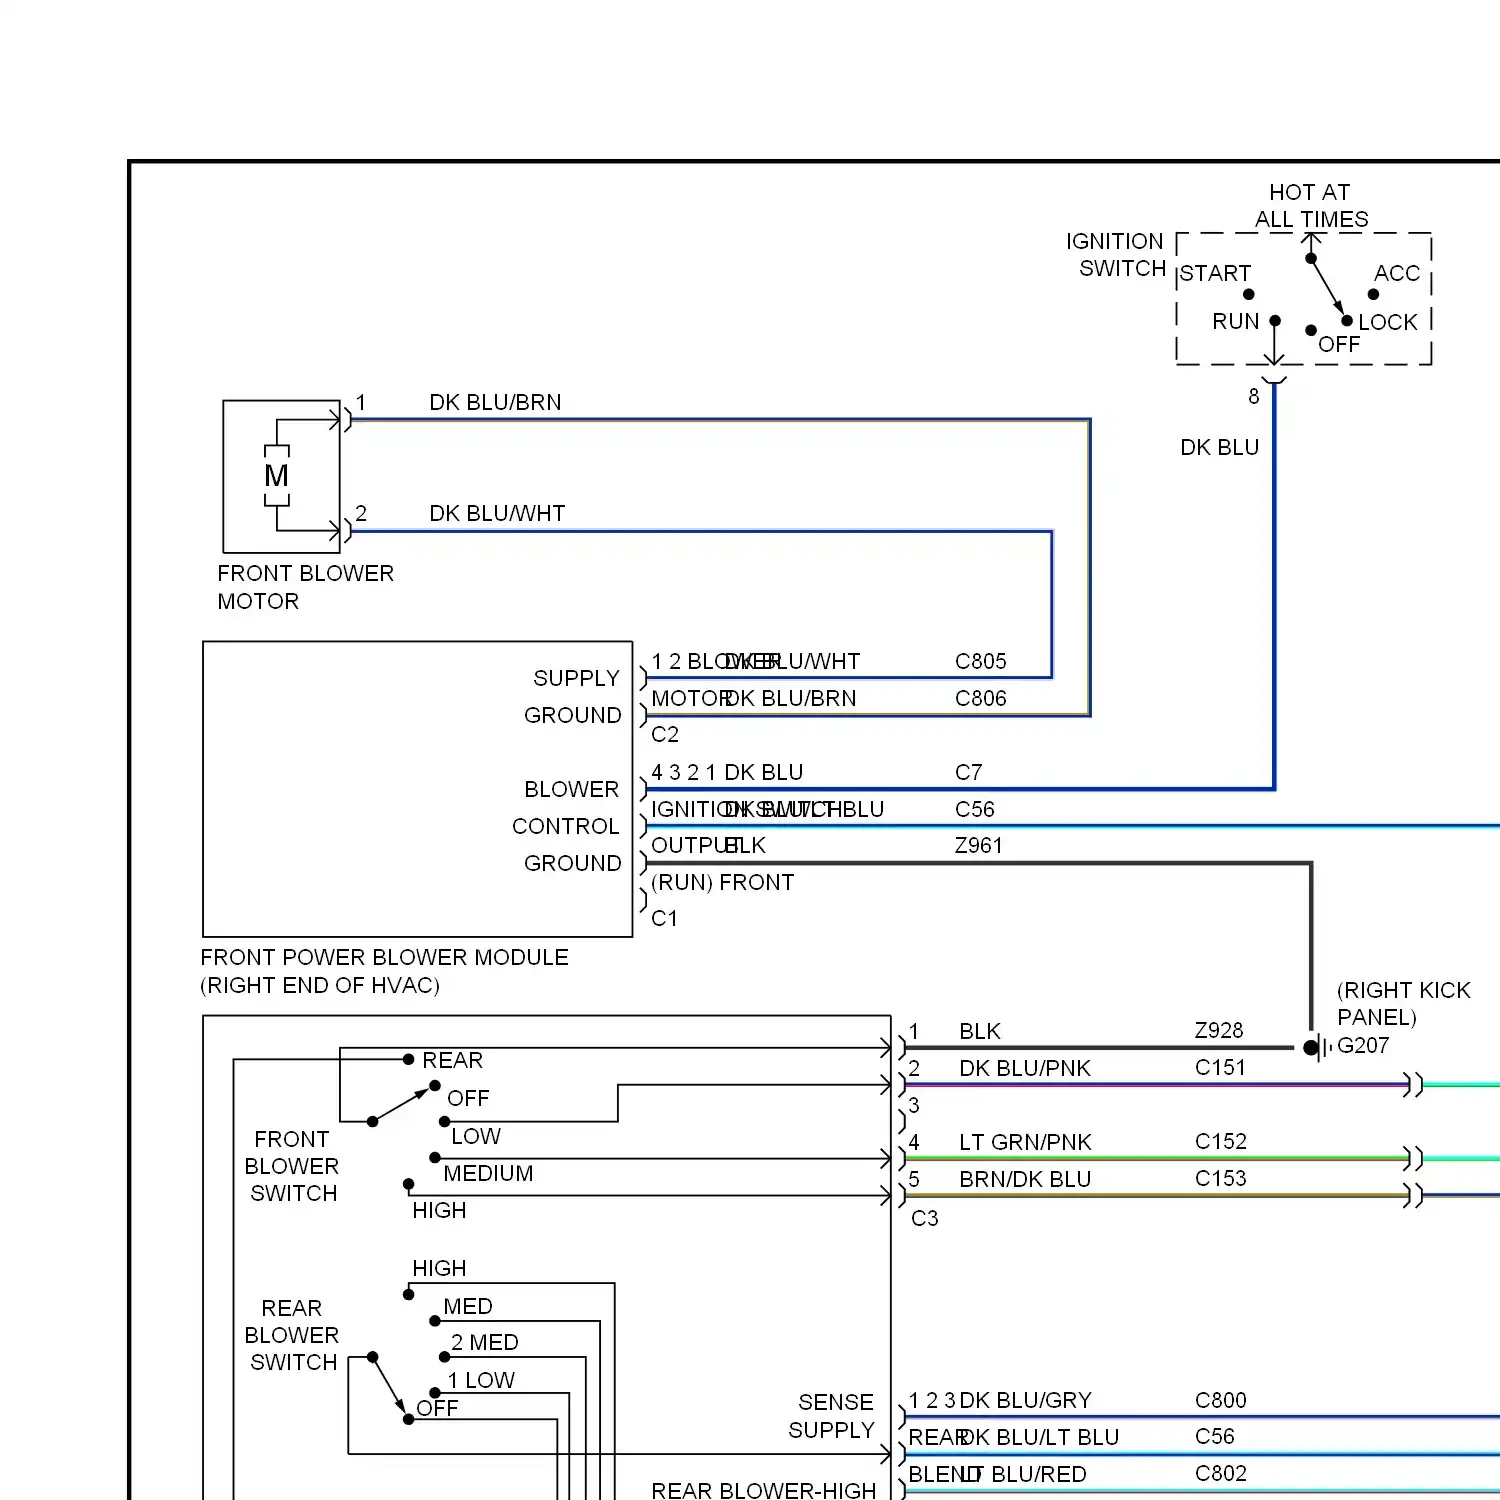Select circuit code C806

point(981,699)
